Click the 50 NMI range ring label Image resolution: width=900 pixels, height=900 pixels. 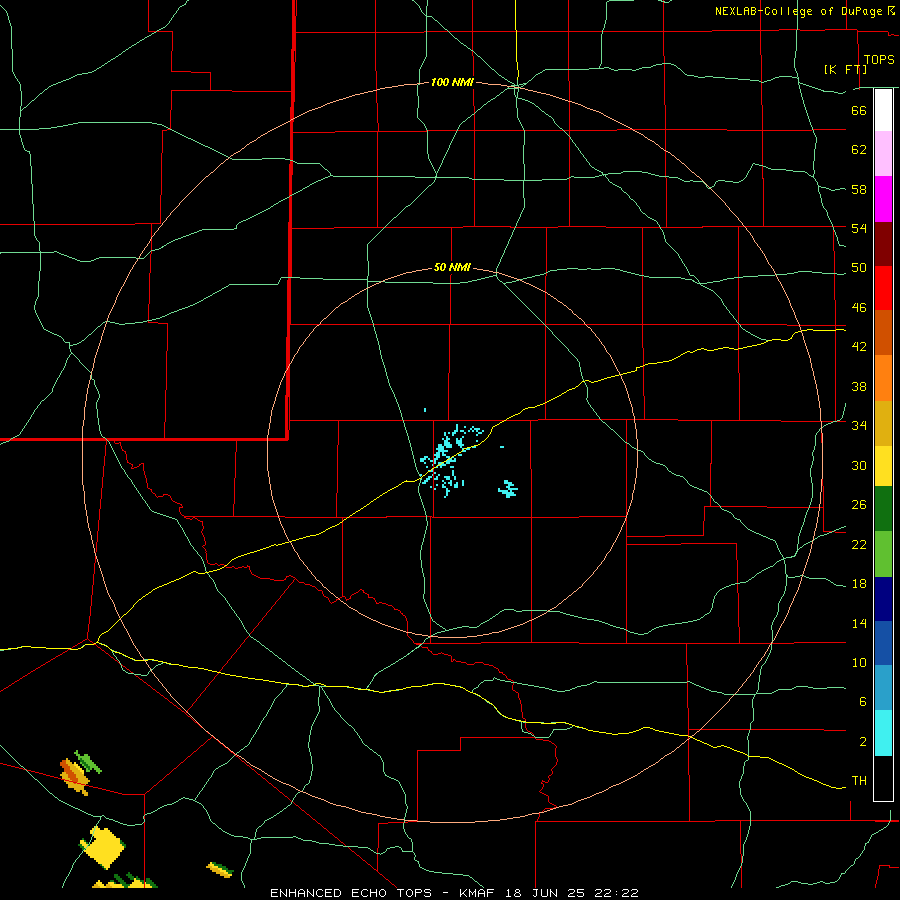[x=452, y=267]
